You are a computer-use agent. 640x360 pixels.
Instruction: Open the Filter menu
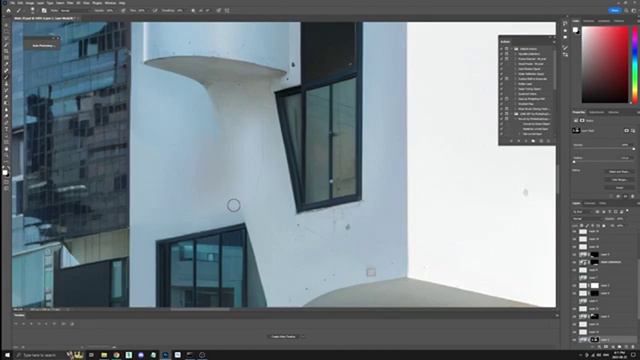coord(70,3)
